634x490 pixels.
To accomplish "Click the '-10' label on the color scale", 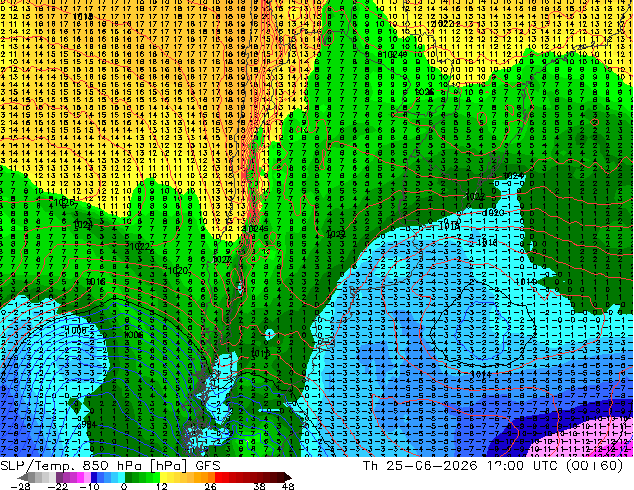I will pyautogui.click(x=90, y=486).
